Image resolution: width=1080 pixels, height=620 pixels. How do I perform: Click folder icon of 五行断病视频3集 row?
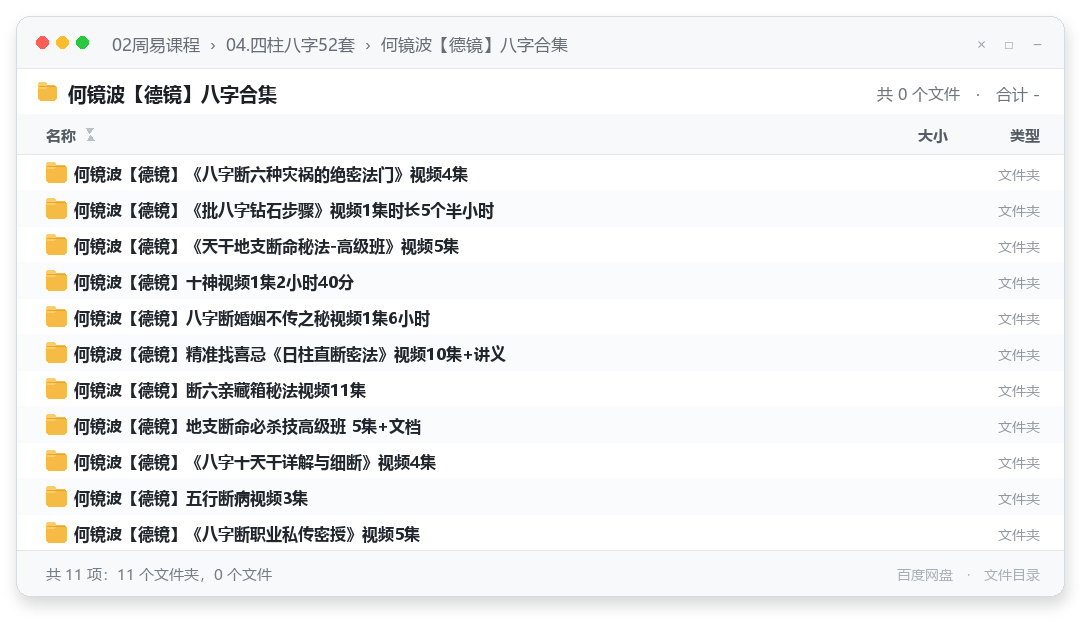56,497
